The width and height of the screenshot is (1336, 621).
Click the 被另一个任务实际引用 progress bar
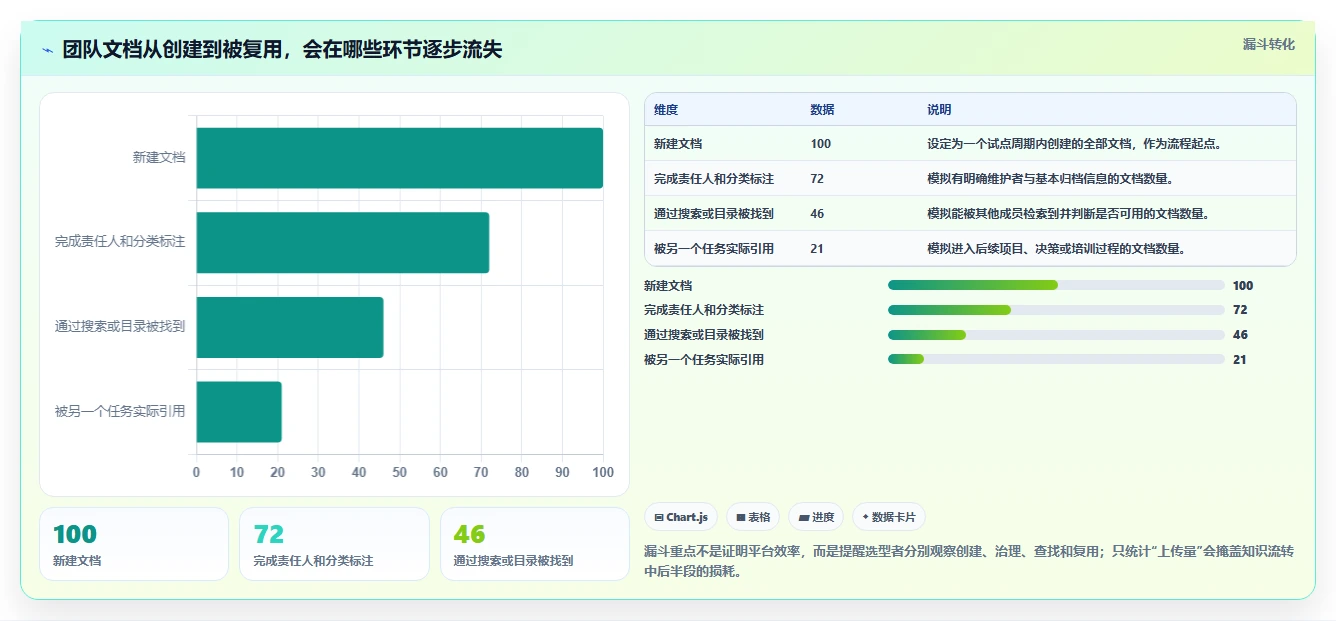click(1056, 359)
